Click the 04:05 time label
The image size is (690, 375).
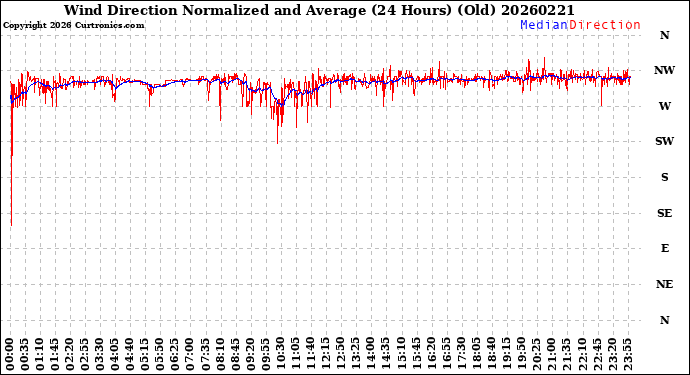[x=115, y=354]
